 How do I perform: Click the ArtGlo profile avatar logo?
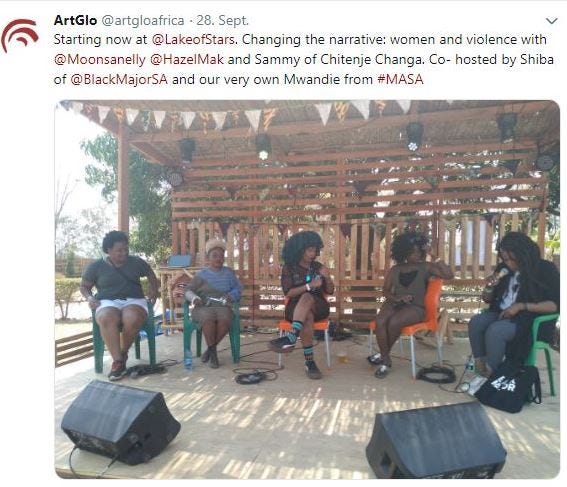(x=20, y=36)
